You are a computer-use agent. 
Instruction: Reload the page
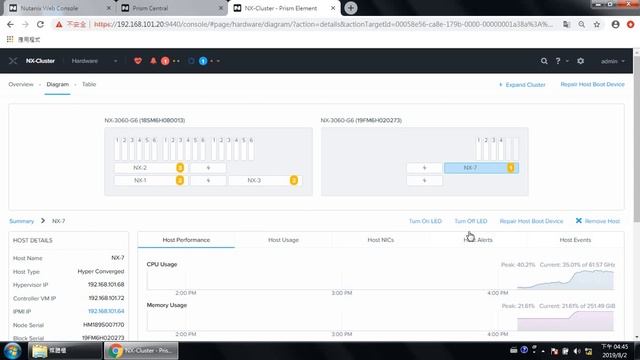[40, 24]
